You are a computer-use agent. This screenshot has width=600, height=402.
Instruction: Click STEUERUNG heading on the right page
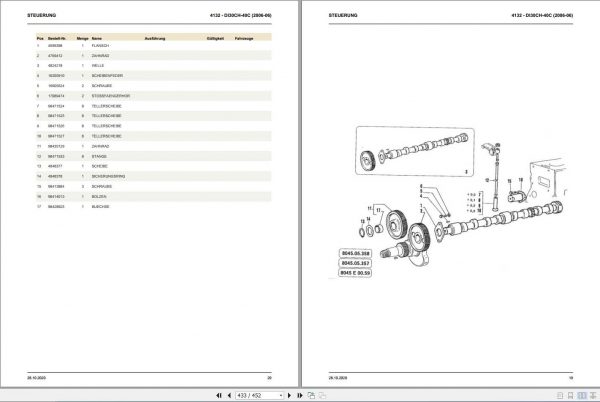pyautogui.click(x=343, y=15)
